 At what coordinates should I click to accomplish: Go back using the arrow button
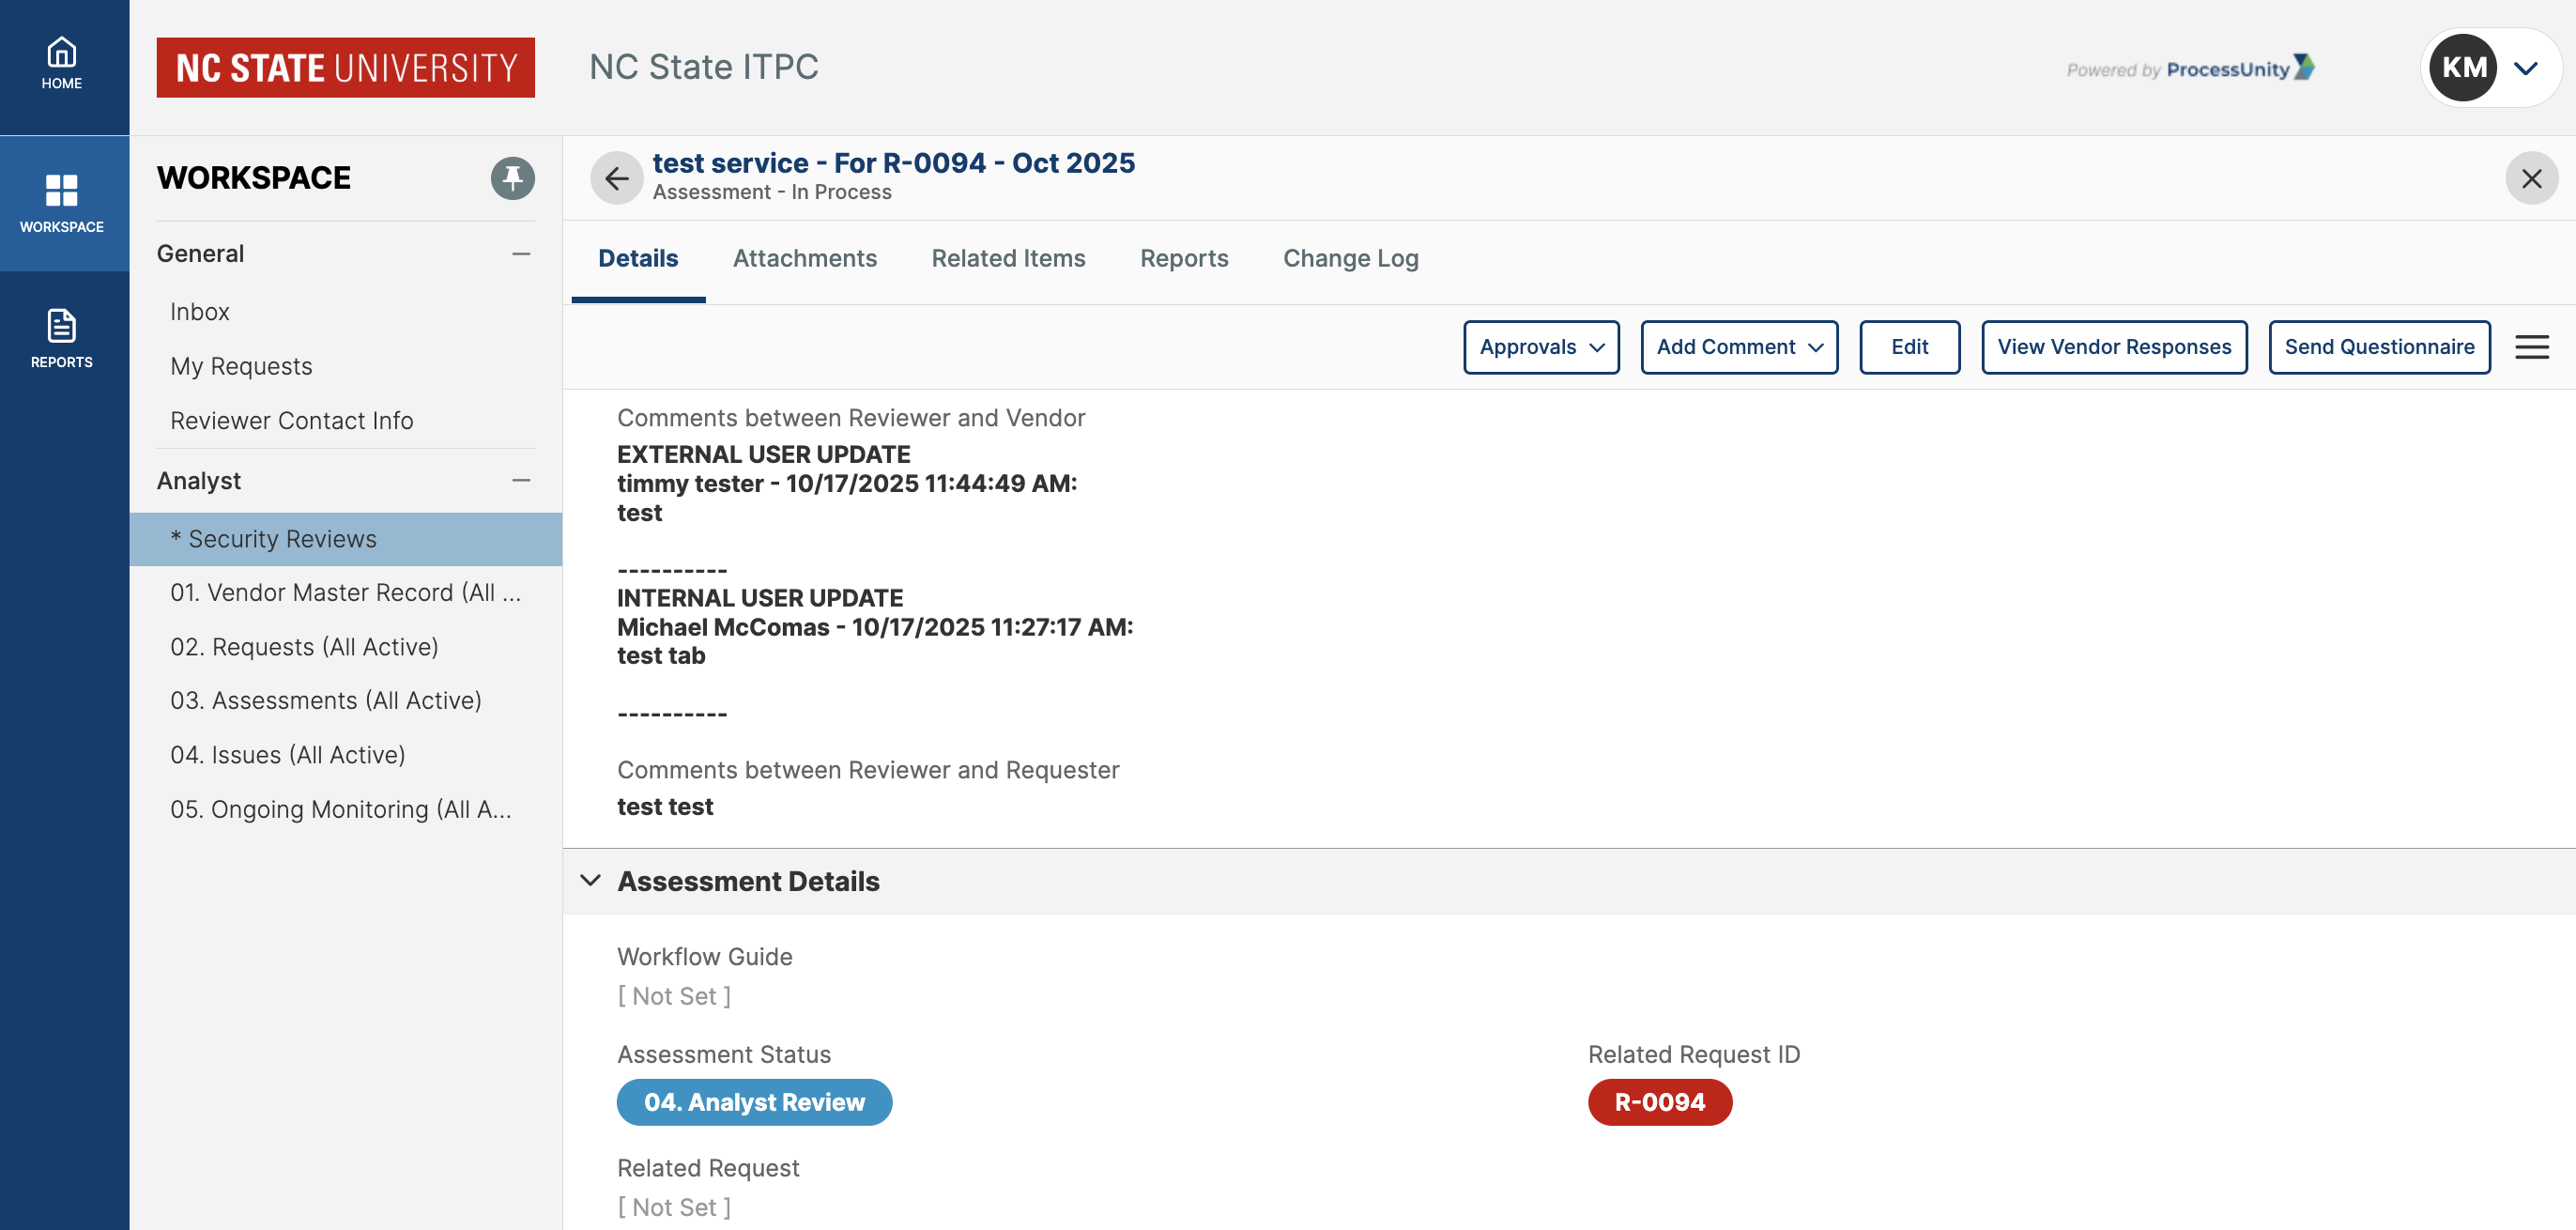tap(616, 178)
